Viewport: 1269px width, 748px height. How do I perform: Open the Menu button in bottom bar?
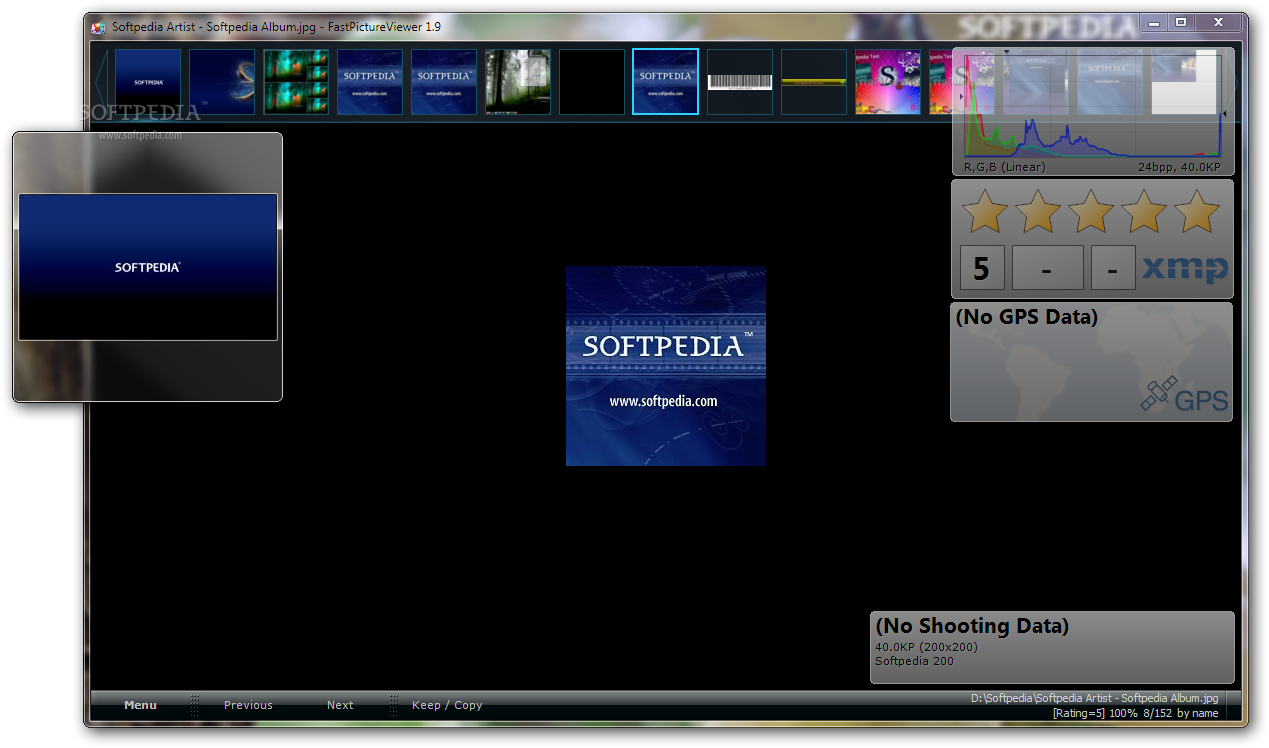coord(140,705)
